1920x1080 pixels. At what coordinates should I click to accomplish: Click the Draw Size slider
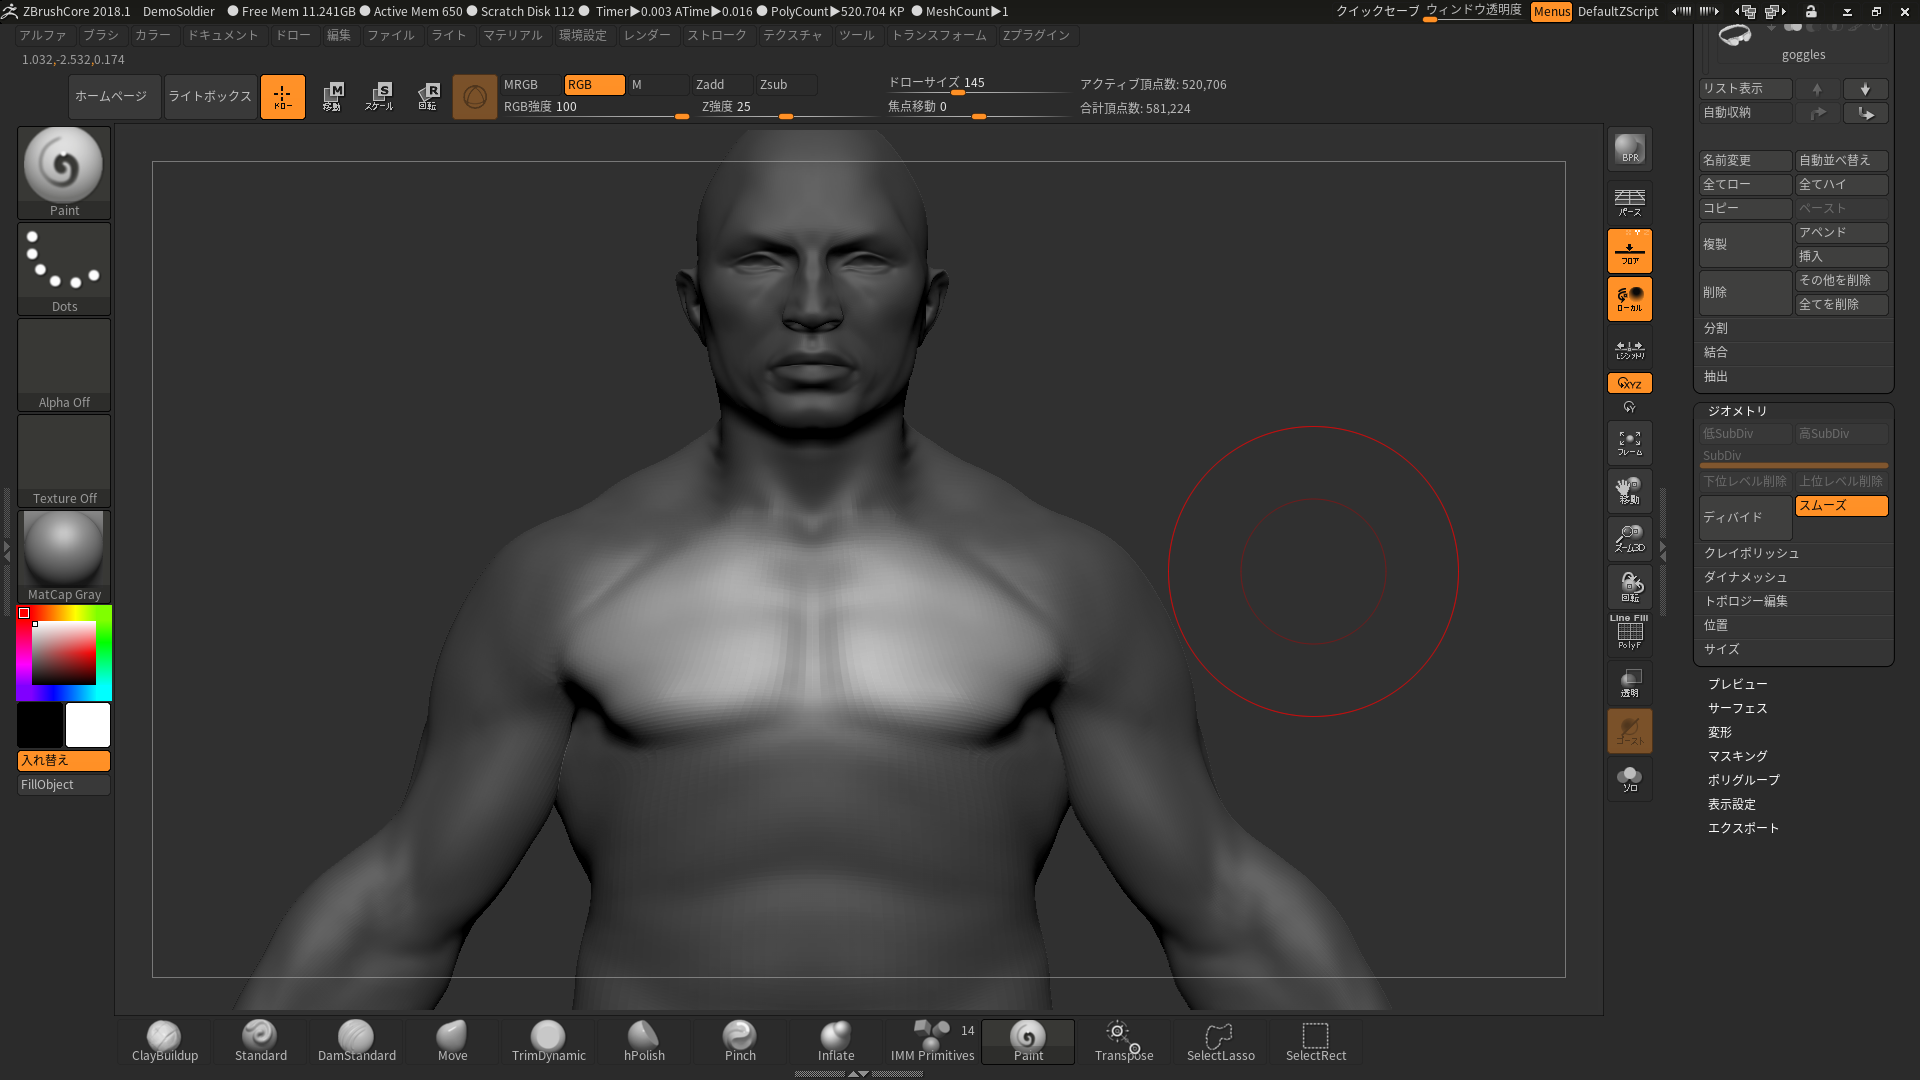pyautogui.click(x=979, y=84)
